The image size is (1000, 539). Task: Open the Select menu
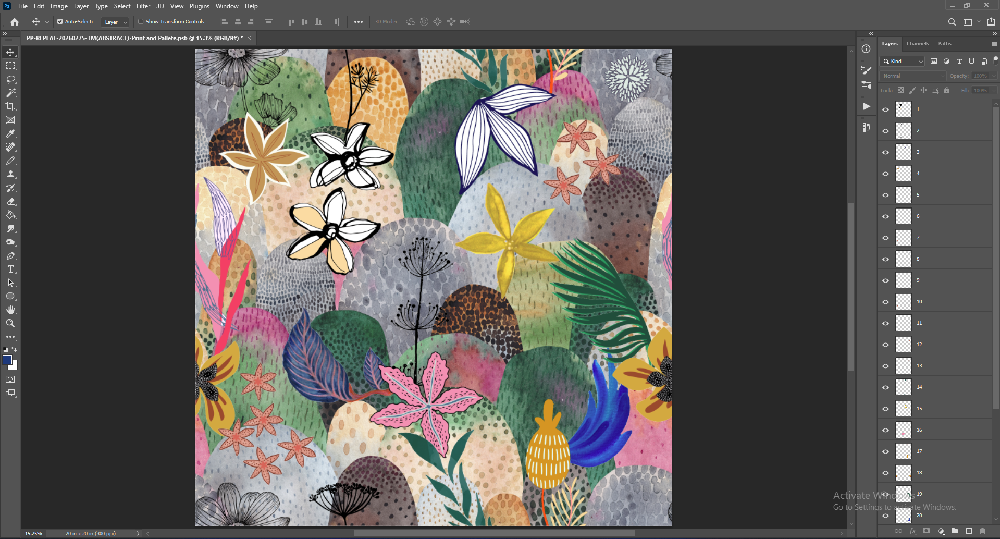[122, 6]
